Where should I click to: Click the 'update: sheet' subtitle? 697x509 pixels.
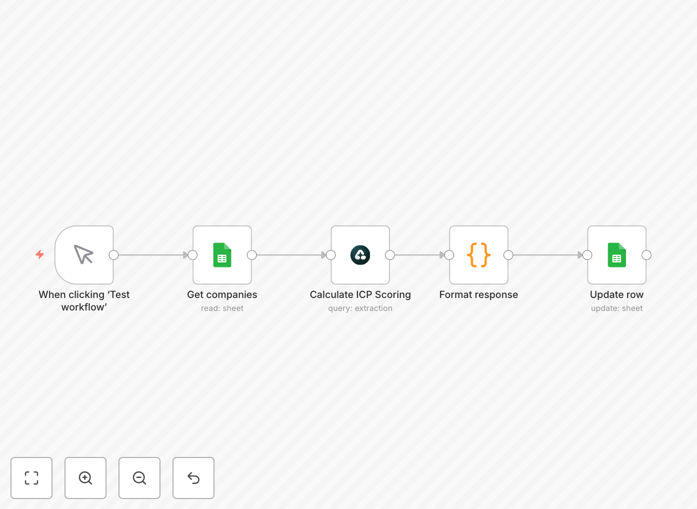[x=617, y=308]
